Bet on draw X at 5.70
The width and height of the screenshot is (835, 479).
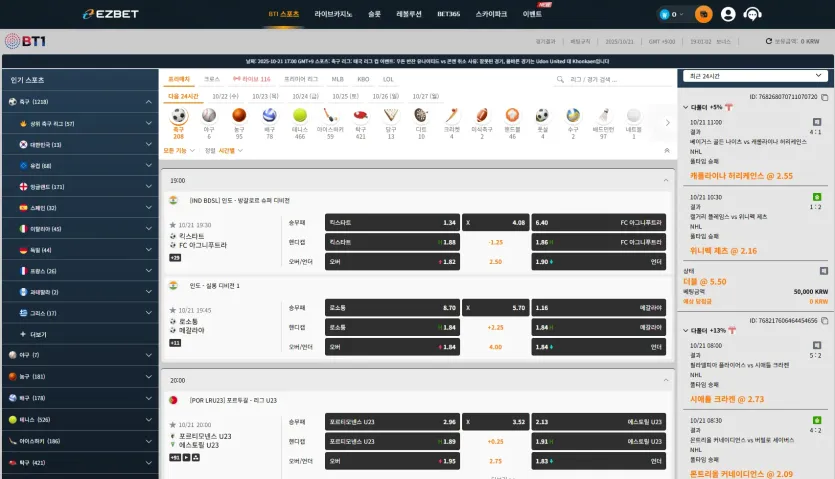tap(496, 308)
